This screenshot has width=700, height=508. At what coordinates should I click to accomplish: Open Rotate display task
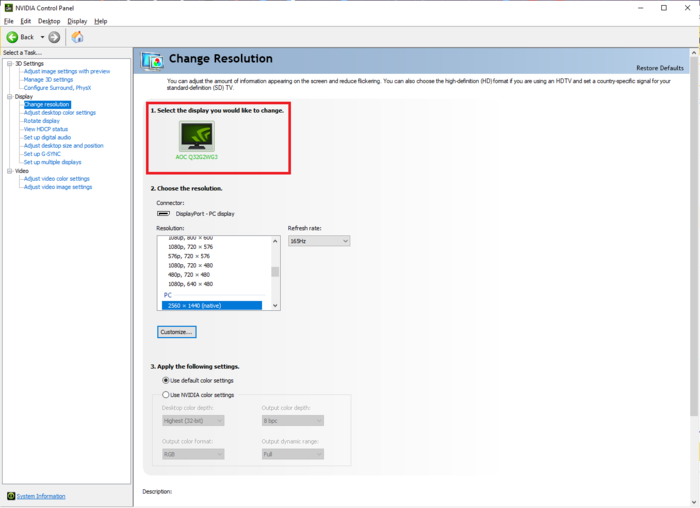click(x=42, y=121)
